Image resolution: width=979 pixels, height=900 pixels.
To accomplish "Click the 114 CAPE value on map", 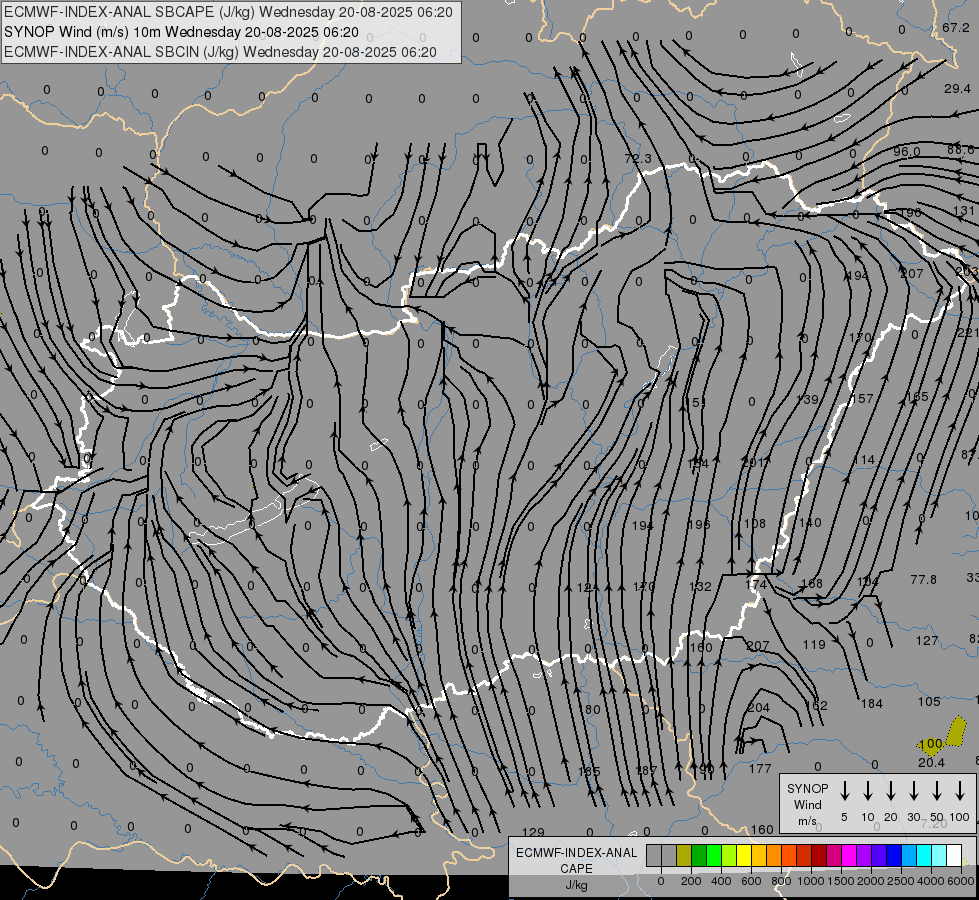I will [x=864, y=460].
